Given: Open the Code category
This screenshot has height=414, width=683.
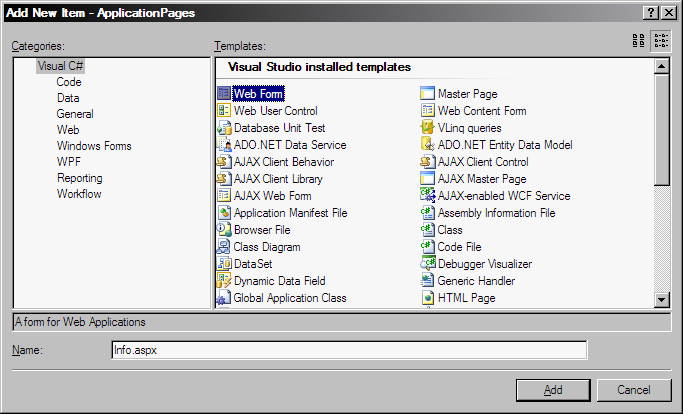Looking at the screenshot, I should (x=69, y=82).
